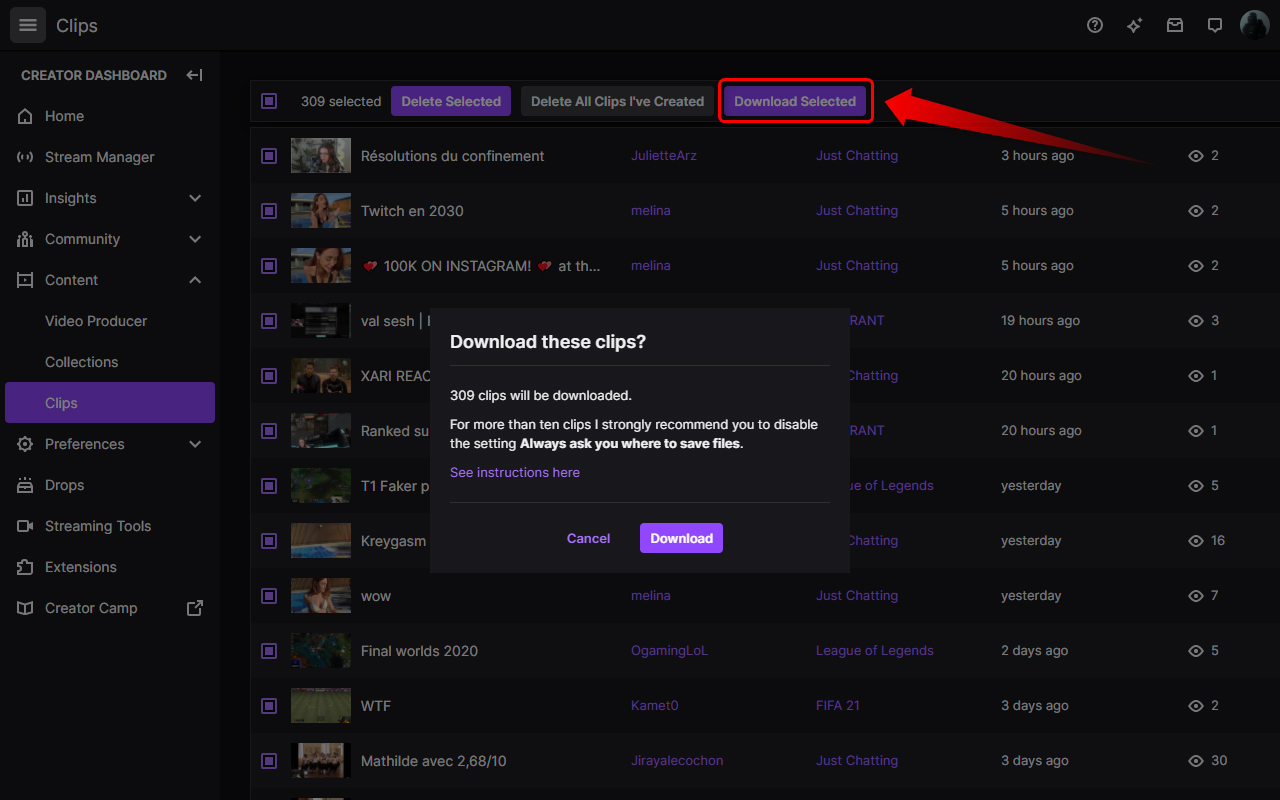Screen dimensions: 1280x800
Task: Cancel the download clips dialog
Action: (588, 538)
